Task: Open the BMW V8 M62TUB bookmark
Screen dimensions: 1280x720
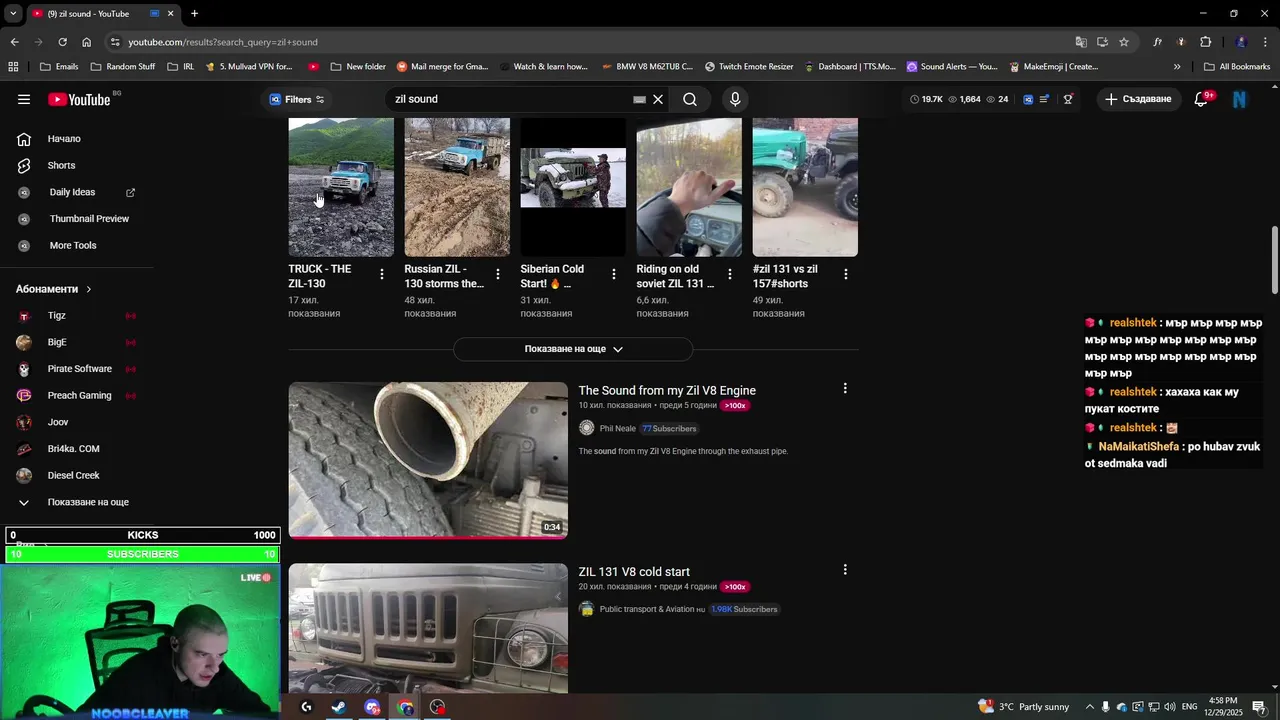Action: coord(647,67)
